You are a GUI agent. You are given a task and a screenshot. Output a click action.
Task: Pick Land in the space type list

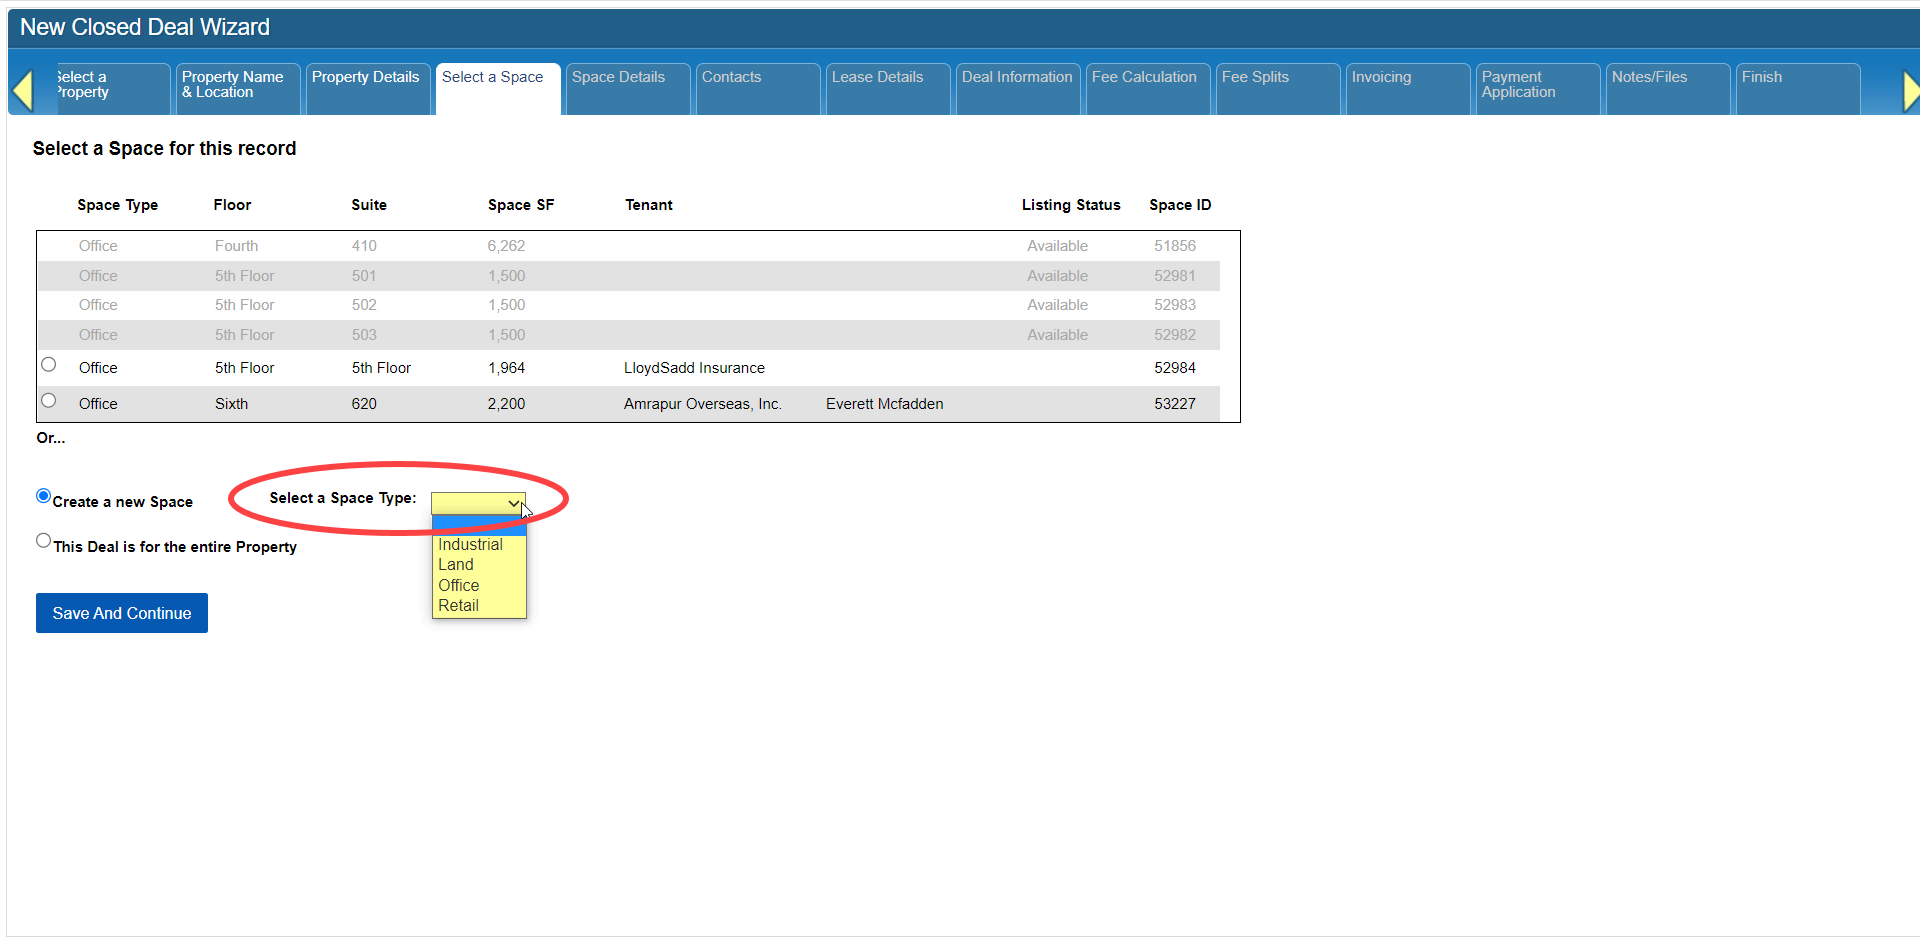[x=456, y=565]
